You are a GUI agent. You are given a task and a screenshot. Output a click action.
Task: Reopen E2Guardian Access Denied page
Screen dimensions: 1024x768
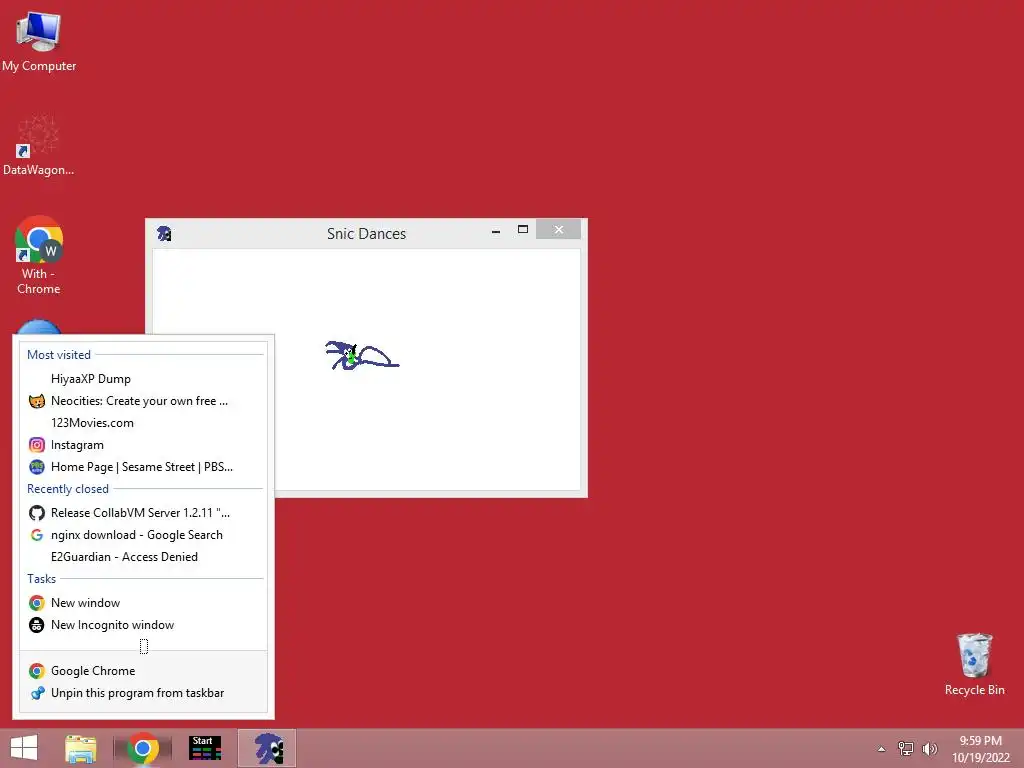coord(143,556)
